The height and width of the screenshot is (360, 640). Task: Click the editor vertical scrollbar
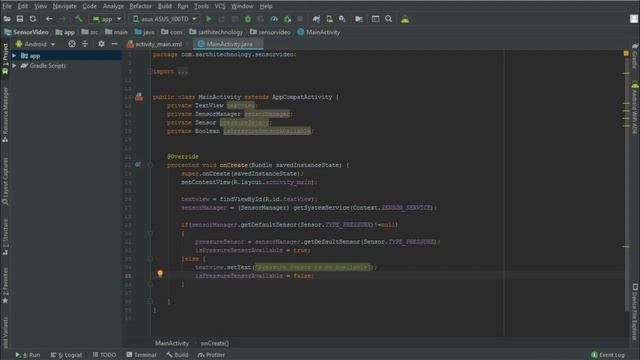(626, 184)
